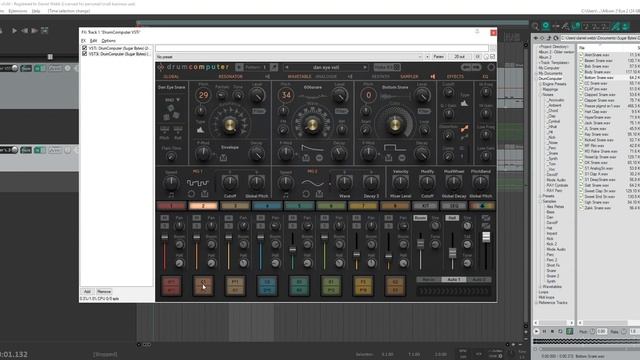Select previous preset with left arrow

tap(287, 67)
